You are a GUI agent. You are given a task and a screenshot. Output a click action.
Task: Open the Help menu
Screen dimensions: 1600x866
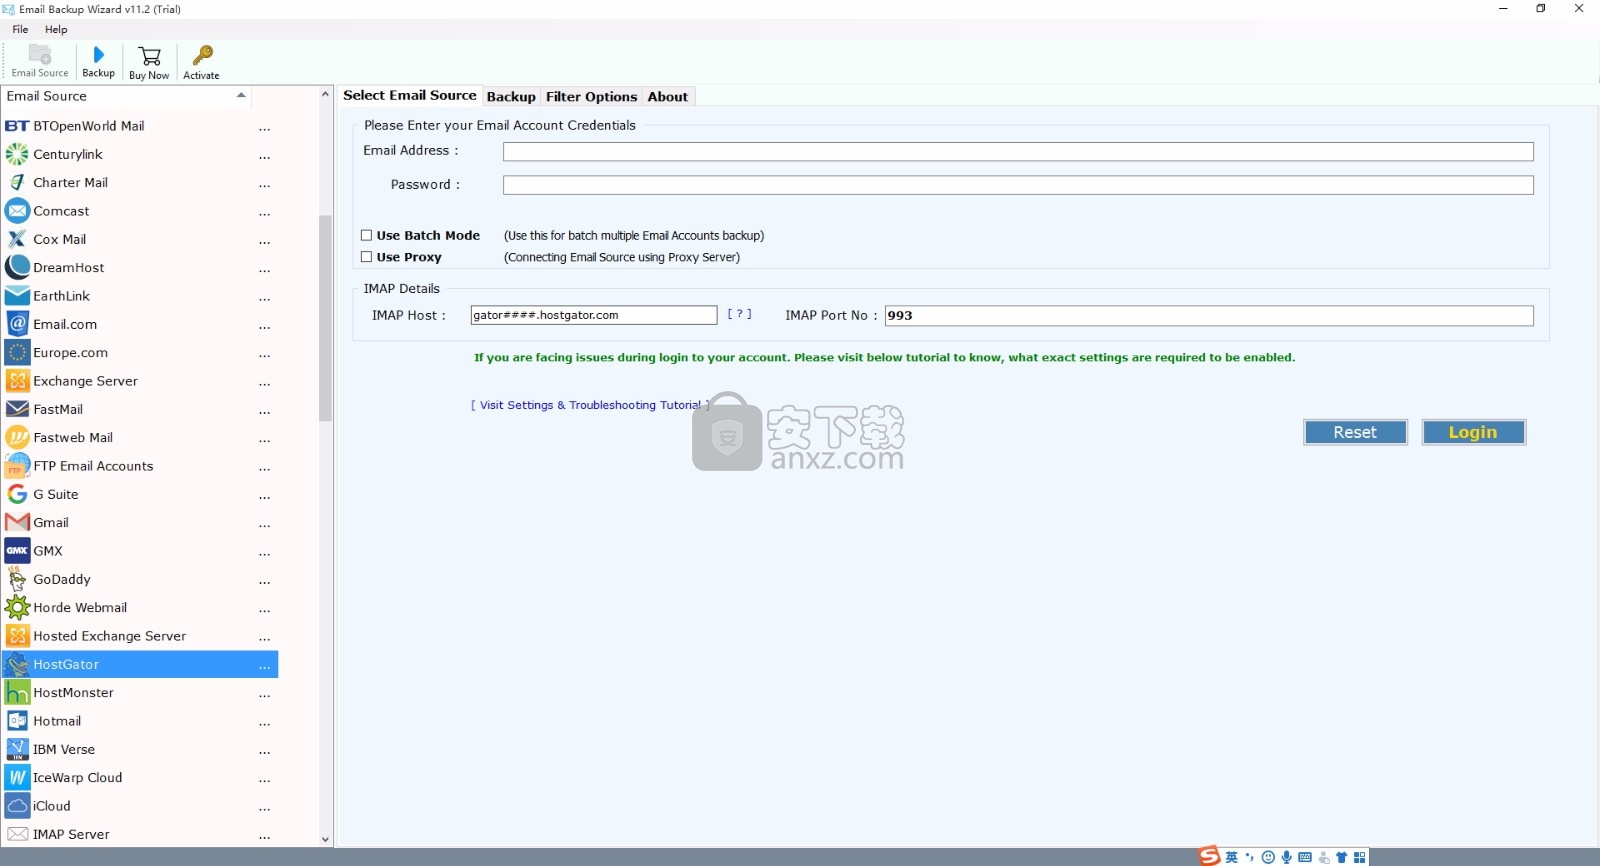(56, 29)
